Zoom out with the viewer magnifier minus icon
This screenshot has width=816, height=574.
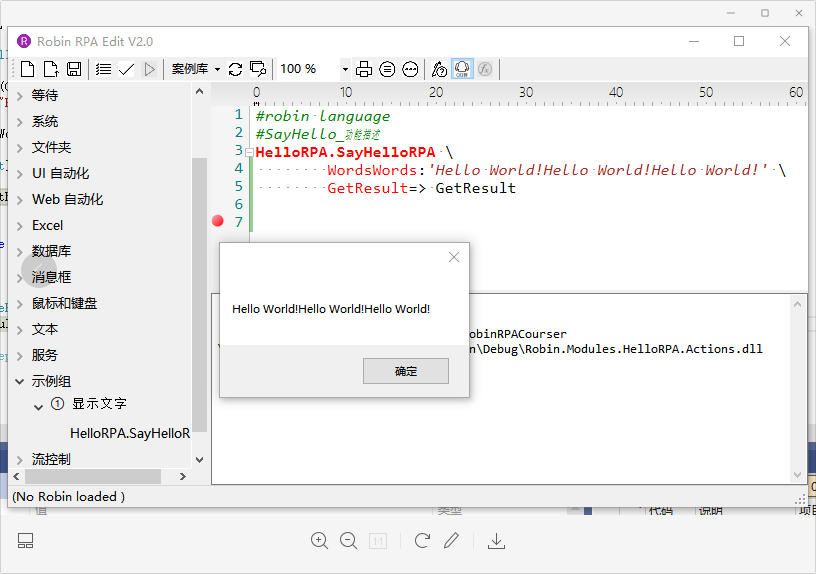click(x=348, y=541)
